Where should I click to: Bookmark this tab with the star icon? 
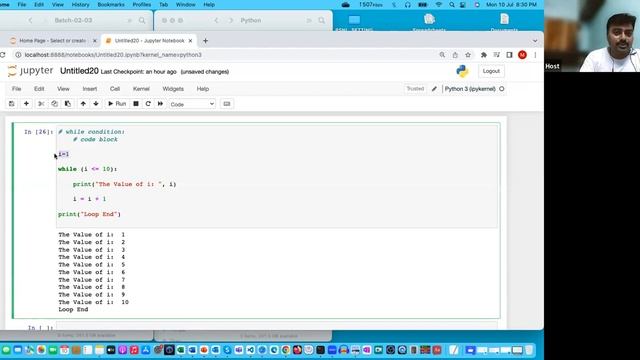click(x=468, y=55)
